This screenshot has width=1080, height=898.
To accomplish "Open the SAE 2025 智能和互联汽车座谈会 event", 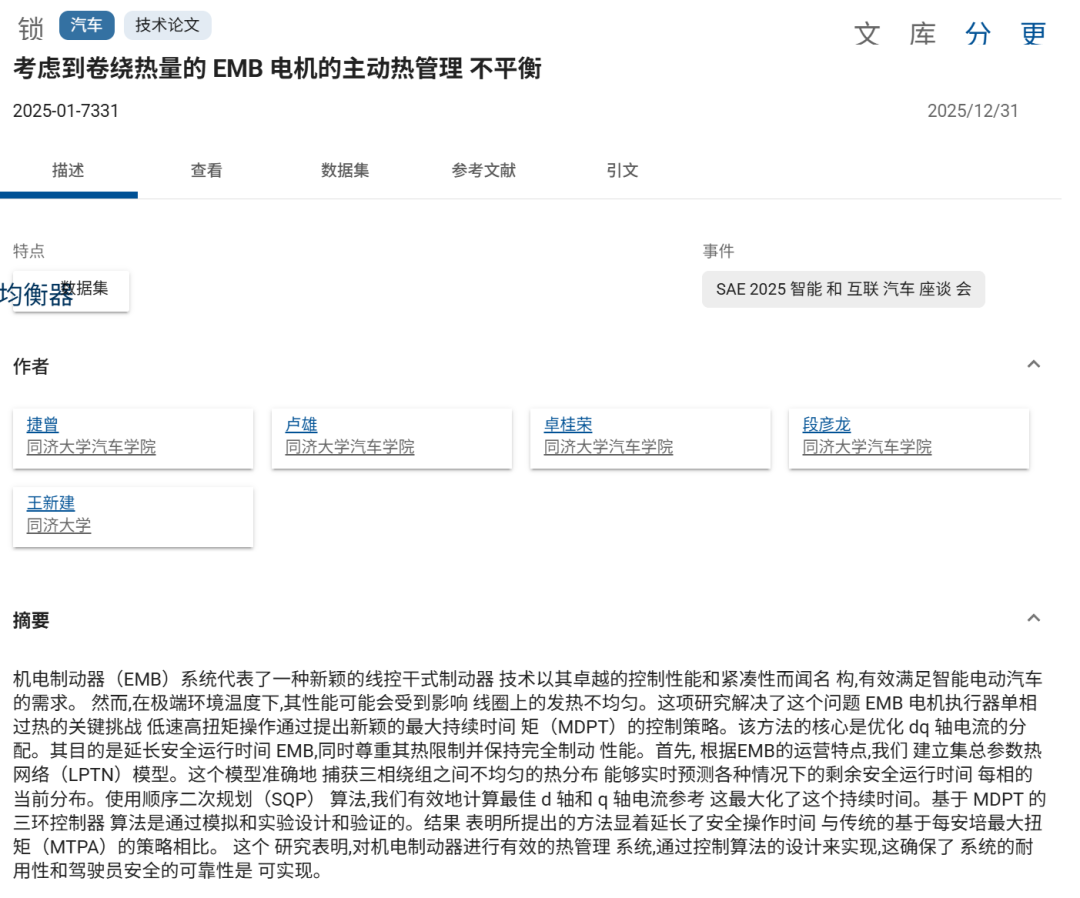I will pos(843,289).
